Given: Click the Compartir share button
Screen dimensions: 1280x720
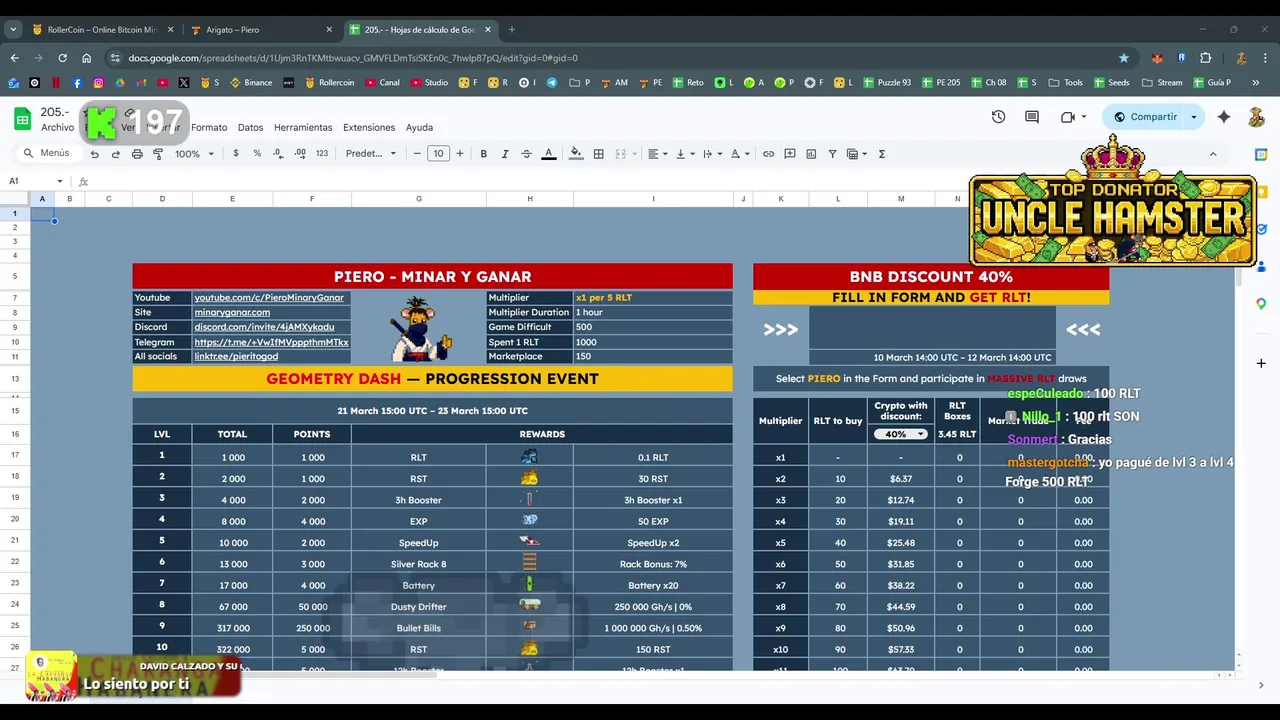Looking at the screenshot, I should tap(1145, 117).
